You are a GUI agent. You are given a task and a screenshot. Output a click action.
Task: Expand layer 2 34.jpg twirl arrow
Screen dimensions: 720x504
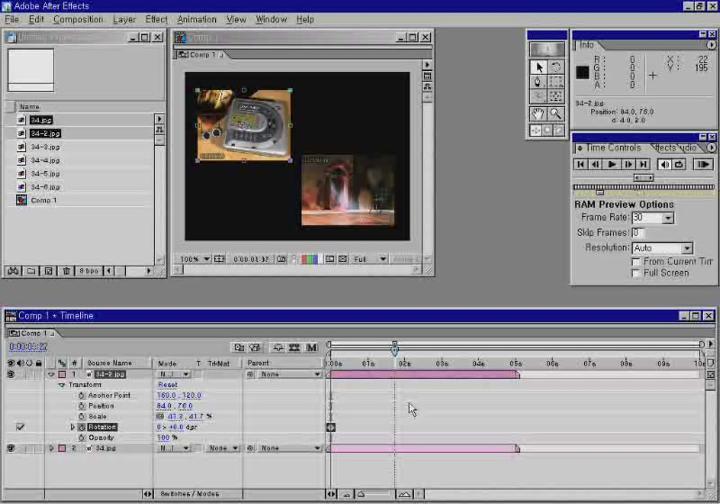coord(51,448)
